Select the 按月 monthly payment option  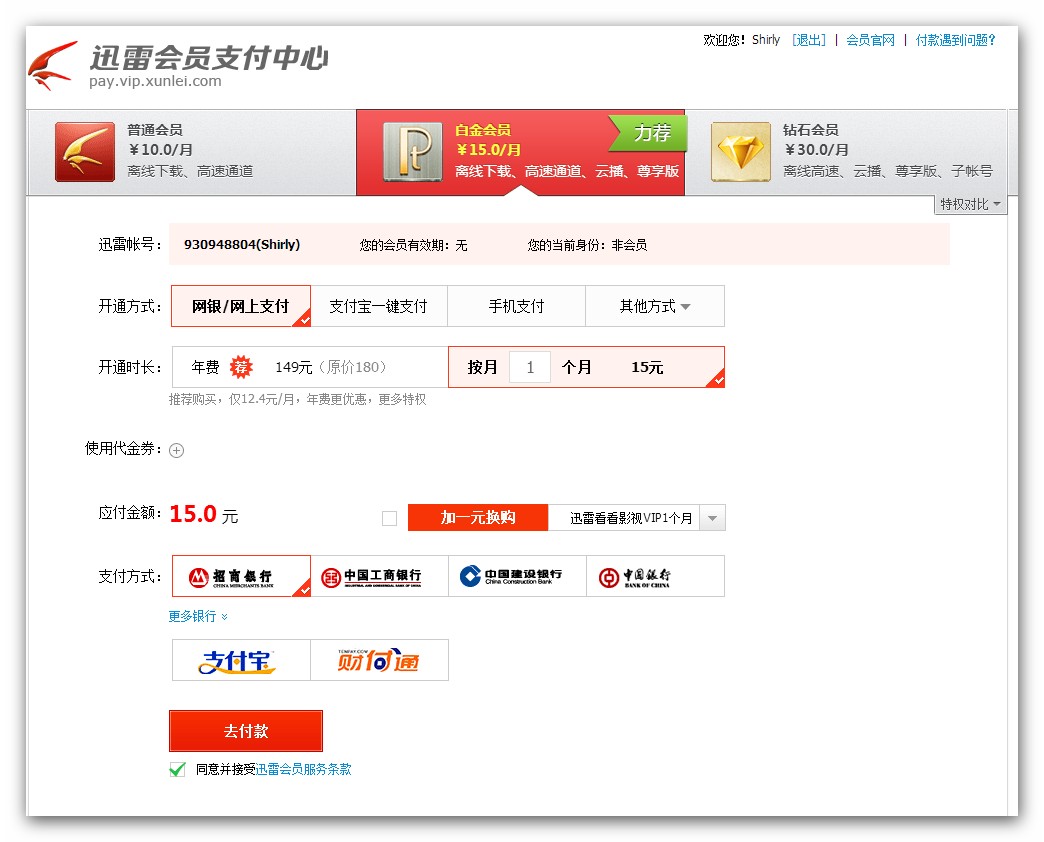[x=483, y=367]
